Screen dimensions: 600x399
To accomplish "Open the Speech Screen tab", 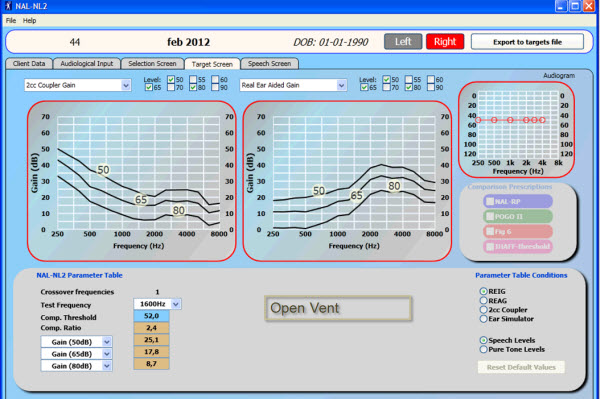I will [x=269, y=64].
